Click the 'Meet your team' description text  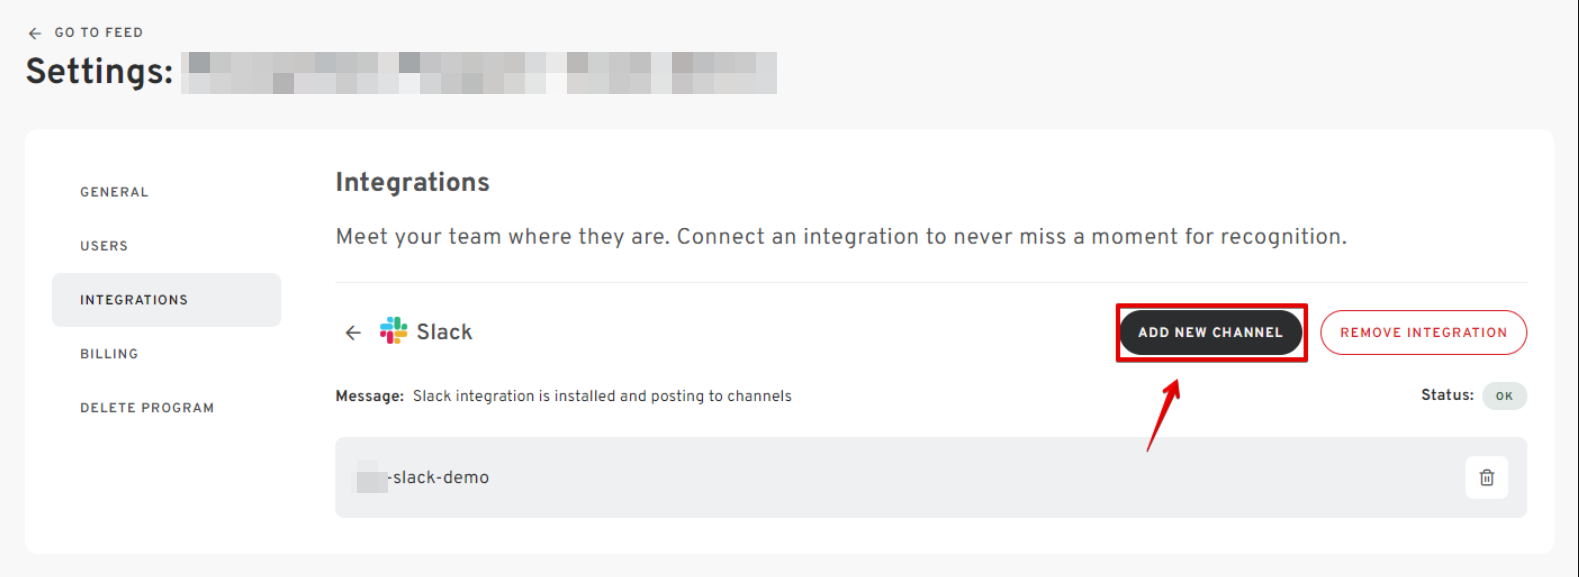(x=840, y=237)
